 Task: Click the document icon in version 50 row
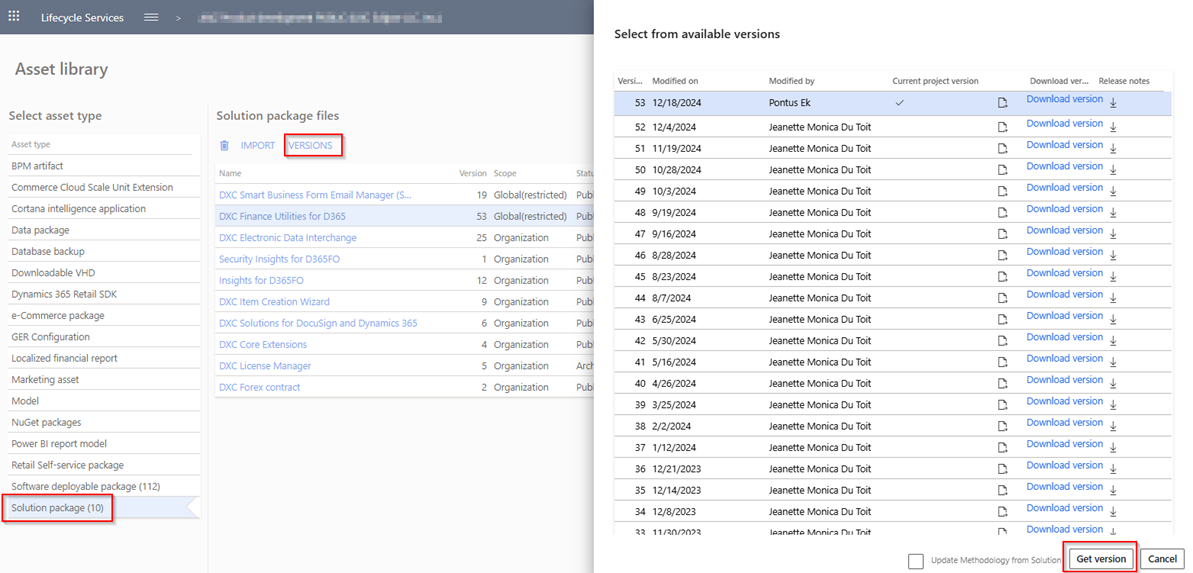coord(1003,170)
